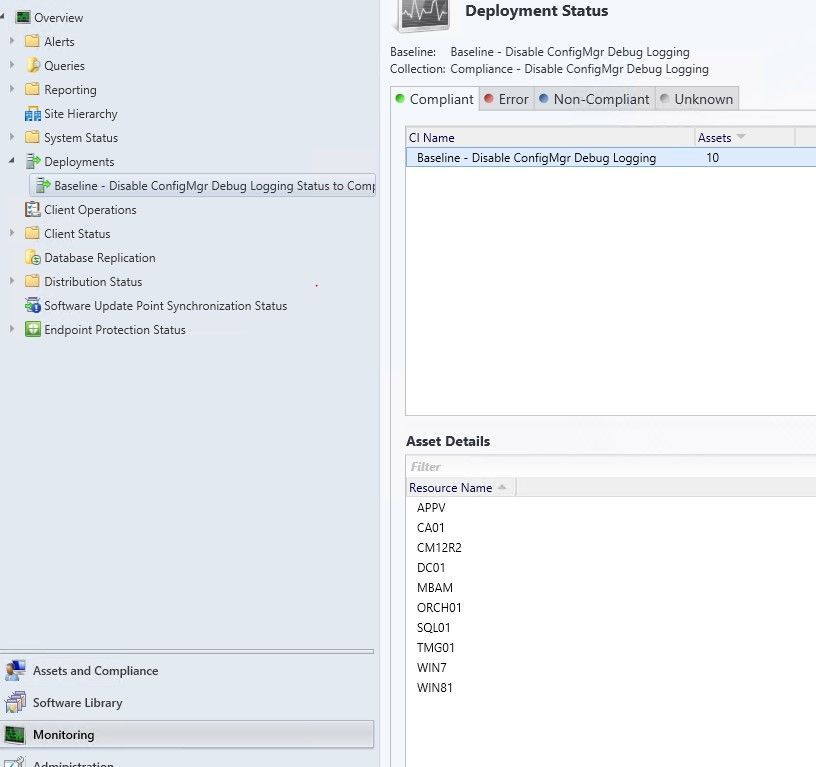816x767 pixels.
Task: Click the Deployments node icon
Action: point(33,161)
